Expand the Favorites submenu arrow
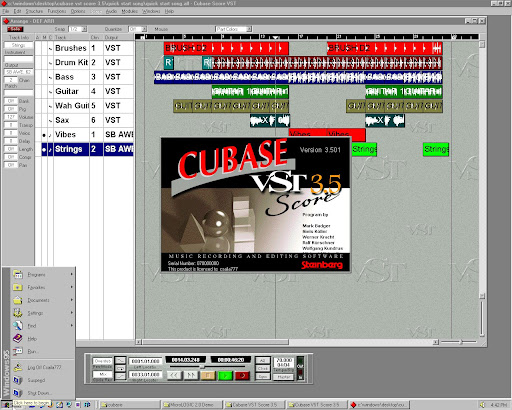Screen dimensions: 512x410 [x=71, y=287]
